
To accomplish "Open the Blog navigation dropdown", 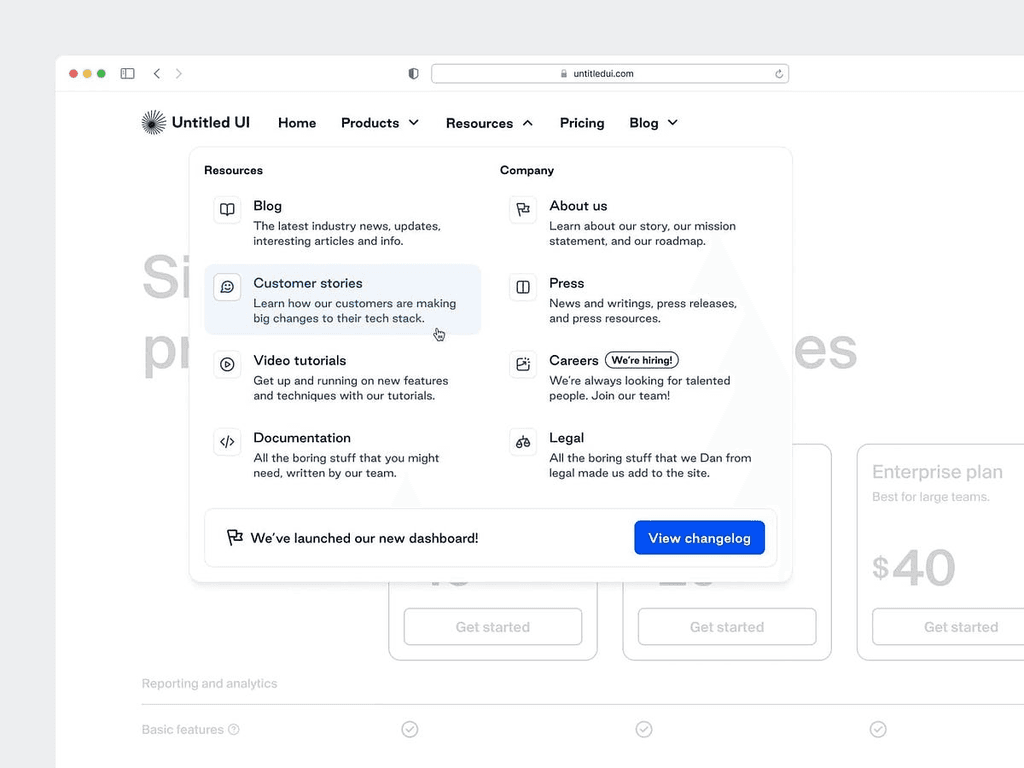I will [653, 123].
